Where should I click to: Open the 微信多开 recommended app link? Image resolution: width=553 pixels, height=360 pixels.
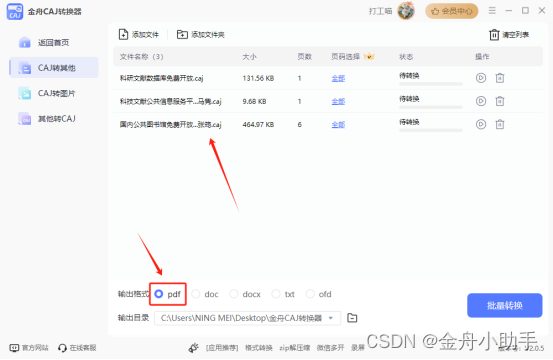tap(330, 348)
